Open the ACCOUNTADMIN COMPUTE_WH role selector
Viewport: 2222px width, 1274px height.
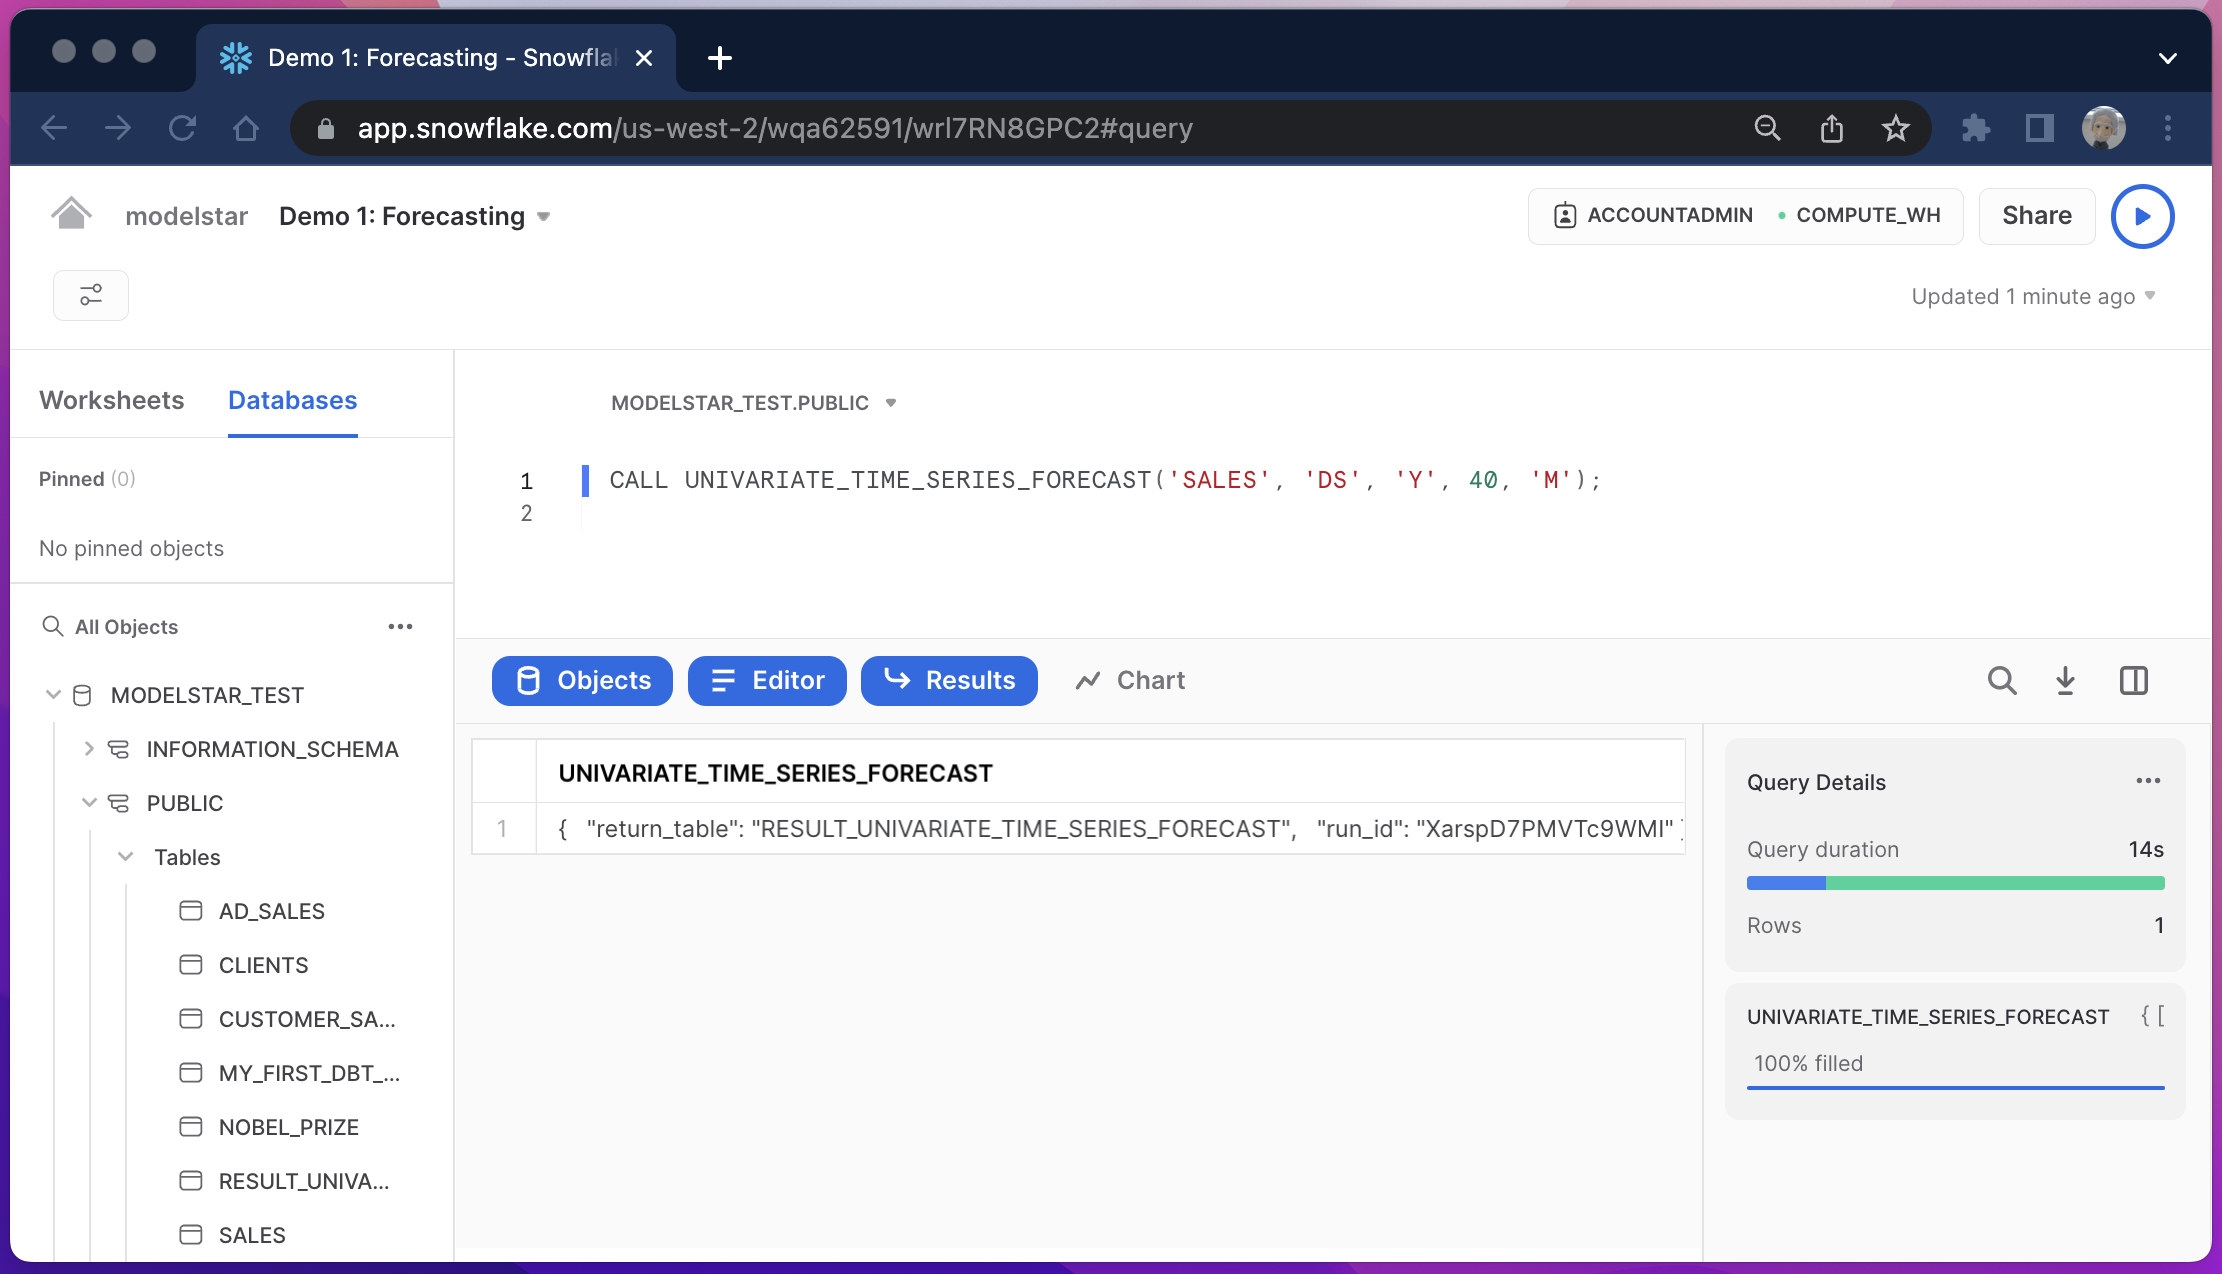point(1745,216)
